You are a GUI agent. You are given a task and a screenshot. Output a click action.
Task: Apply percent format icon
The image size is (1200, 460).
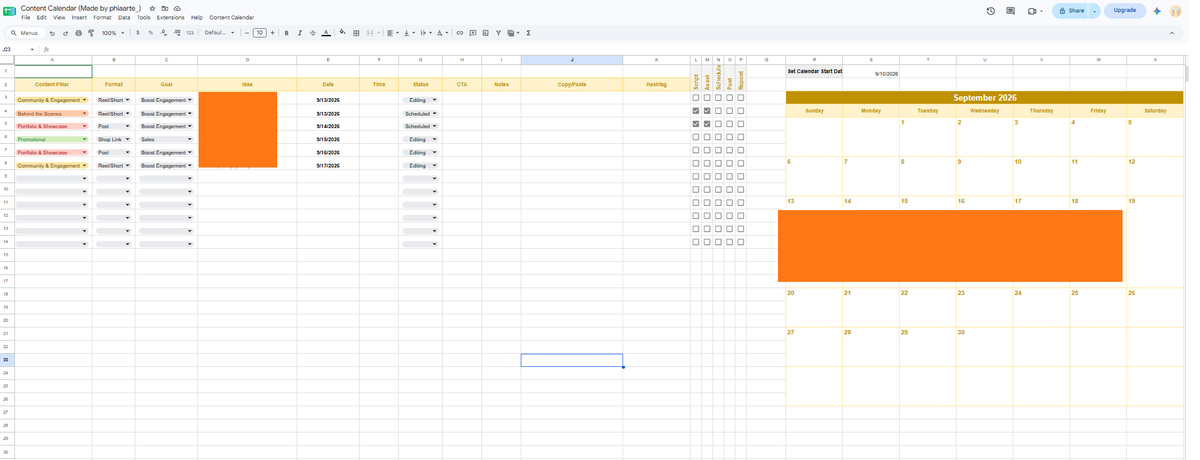(x=150, y=33)
